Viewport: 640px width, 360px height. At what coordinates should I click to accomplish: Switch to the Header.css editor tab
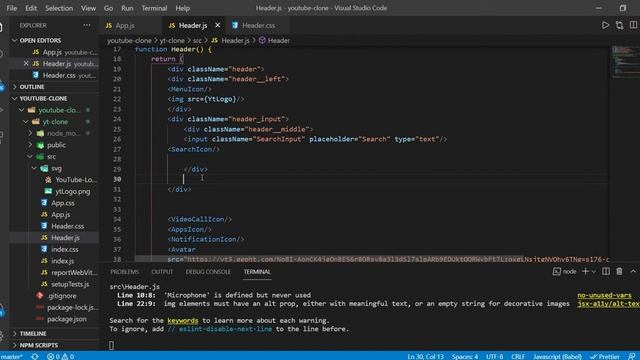pyautogui.click(x=259, y=25)
